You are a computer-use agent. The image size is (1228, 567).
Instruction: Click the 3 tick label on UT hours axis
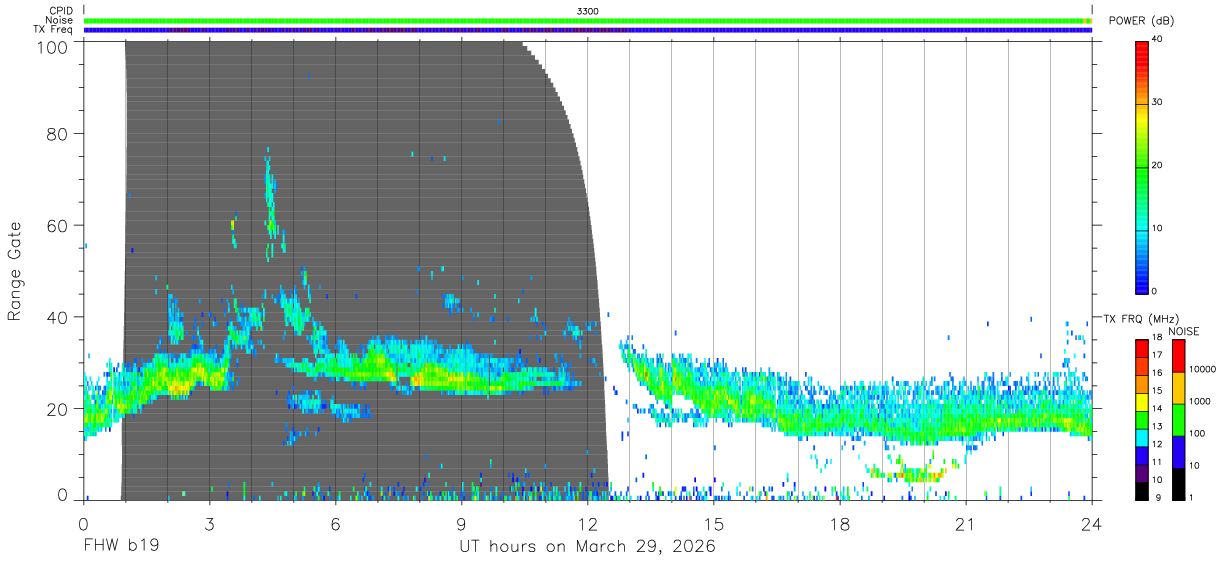(210, 524)
